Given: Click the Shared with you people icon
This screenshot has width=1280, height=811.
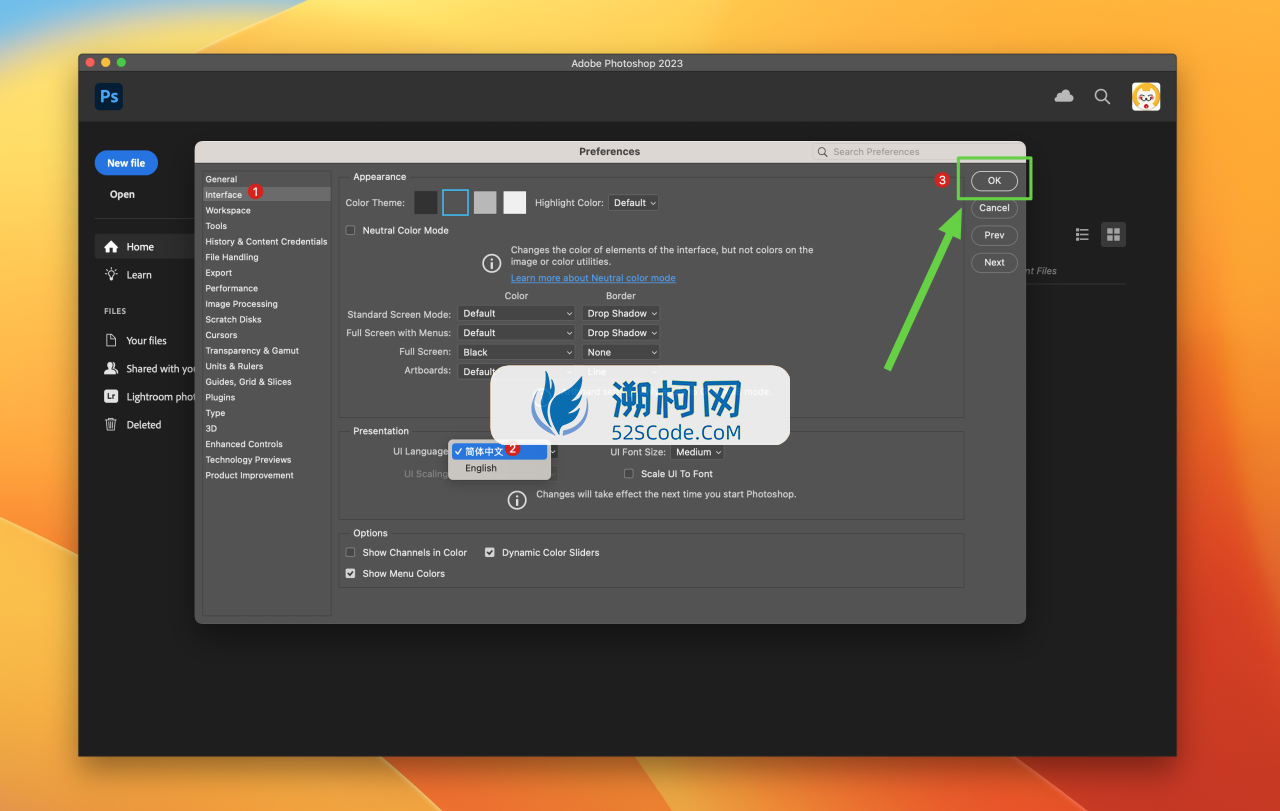Looking at the screenshot, I should [111, 368].
